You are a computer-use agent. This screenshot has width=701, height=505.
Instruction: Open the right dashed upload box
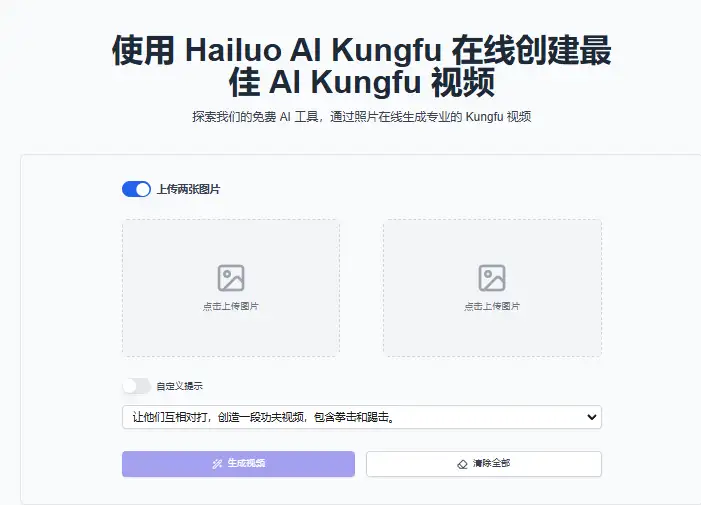[492, 288]
